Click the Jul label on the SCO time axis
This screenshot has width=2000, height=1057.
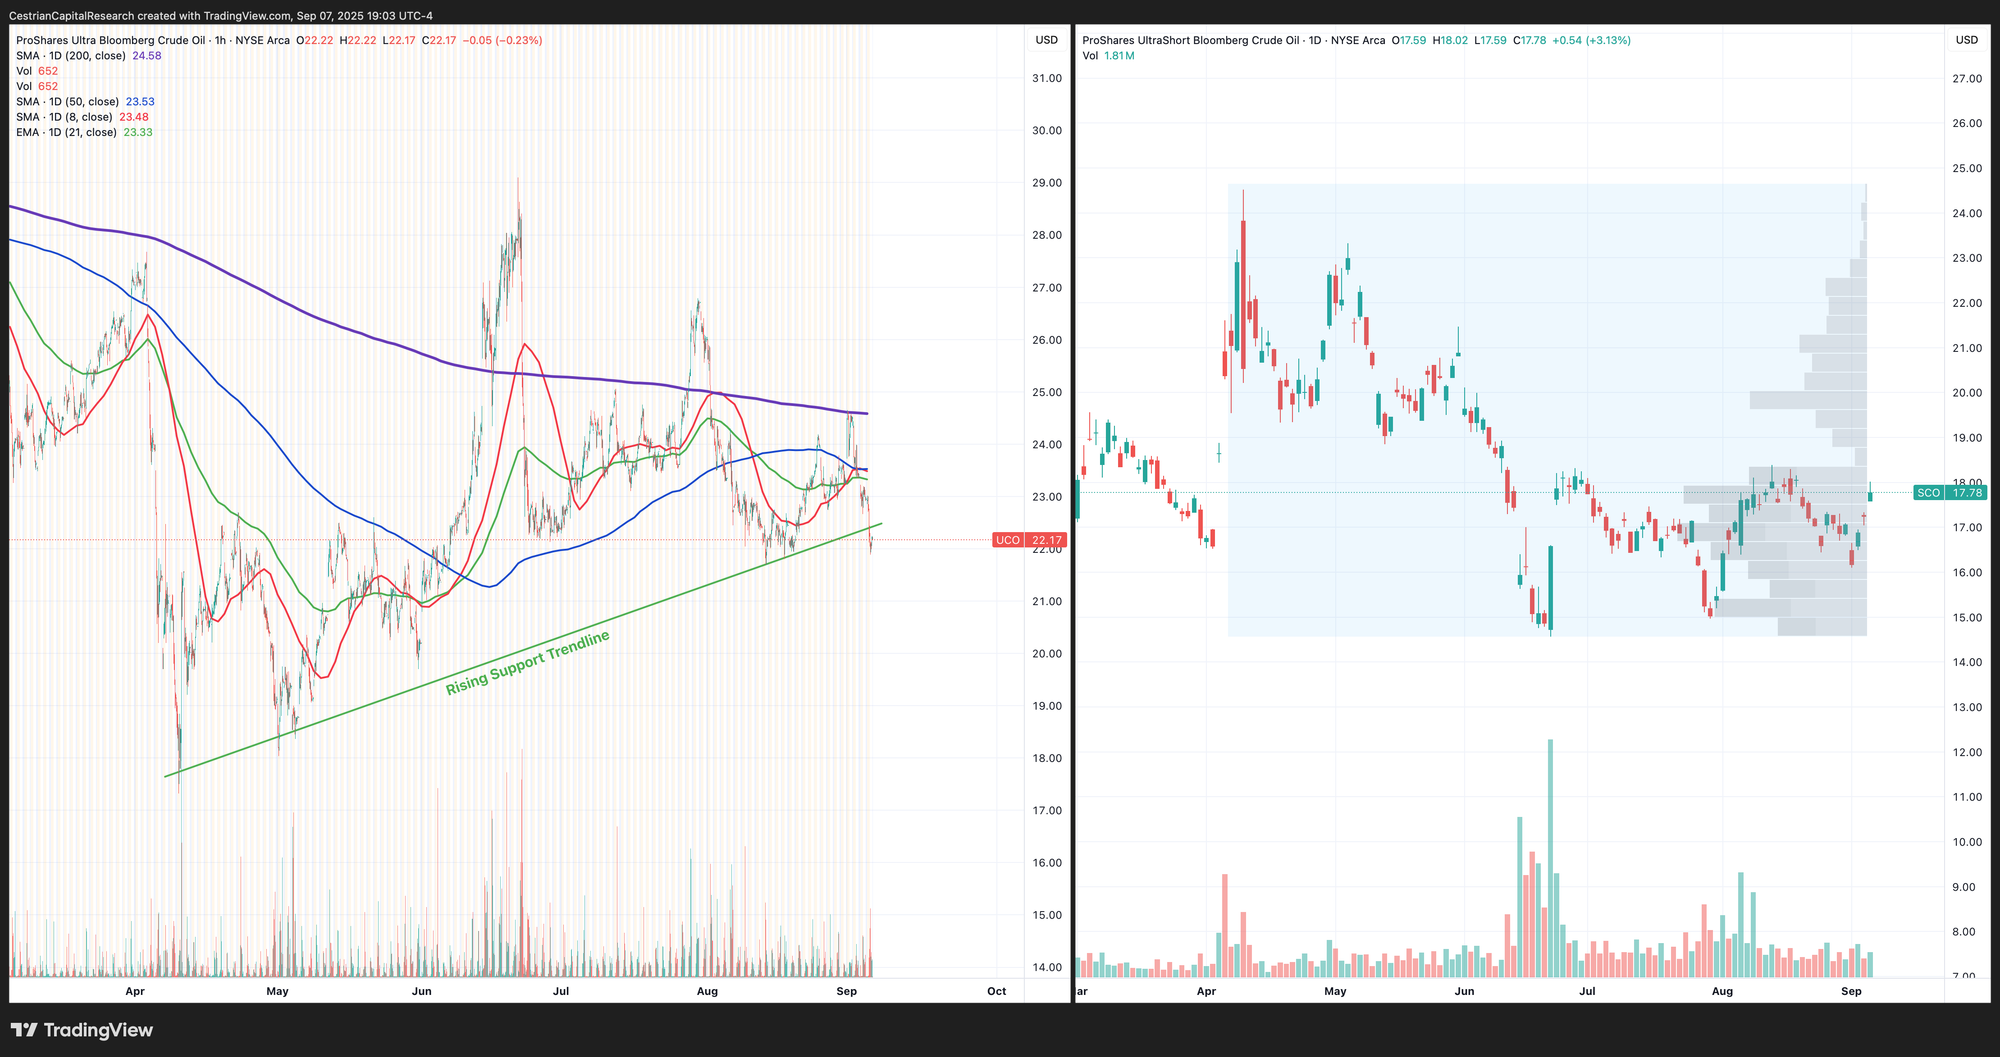1587,991
